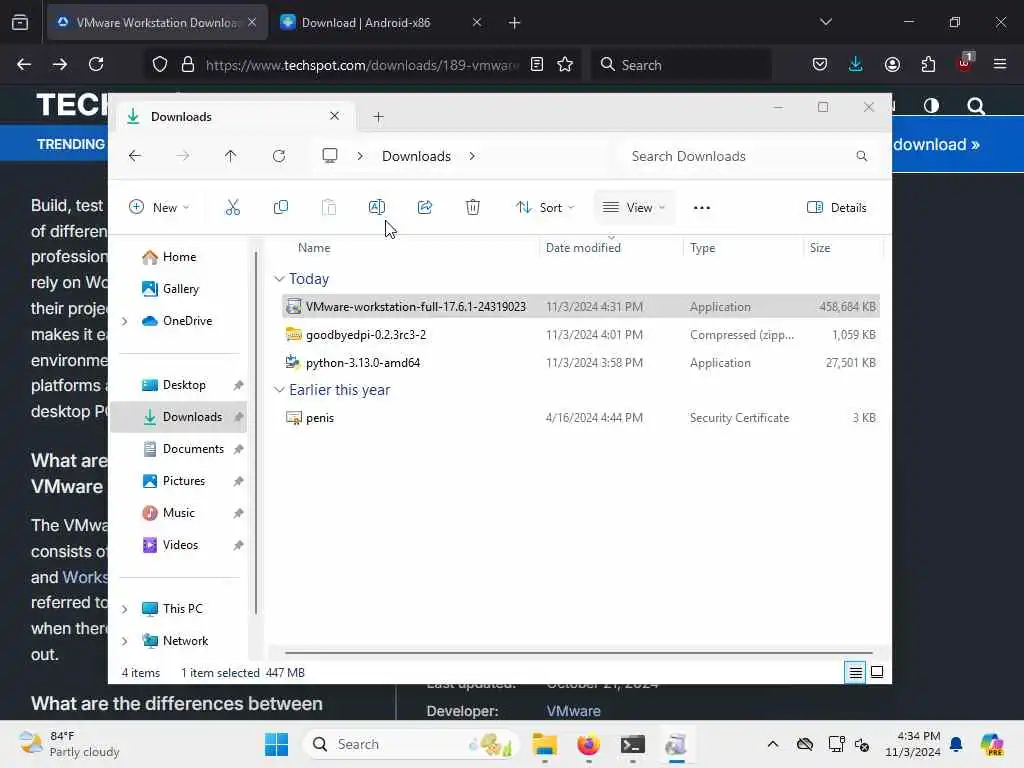Select Home in navigation pane
This screenshot has width=1024, height=768.
click(x=178, y=257)
